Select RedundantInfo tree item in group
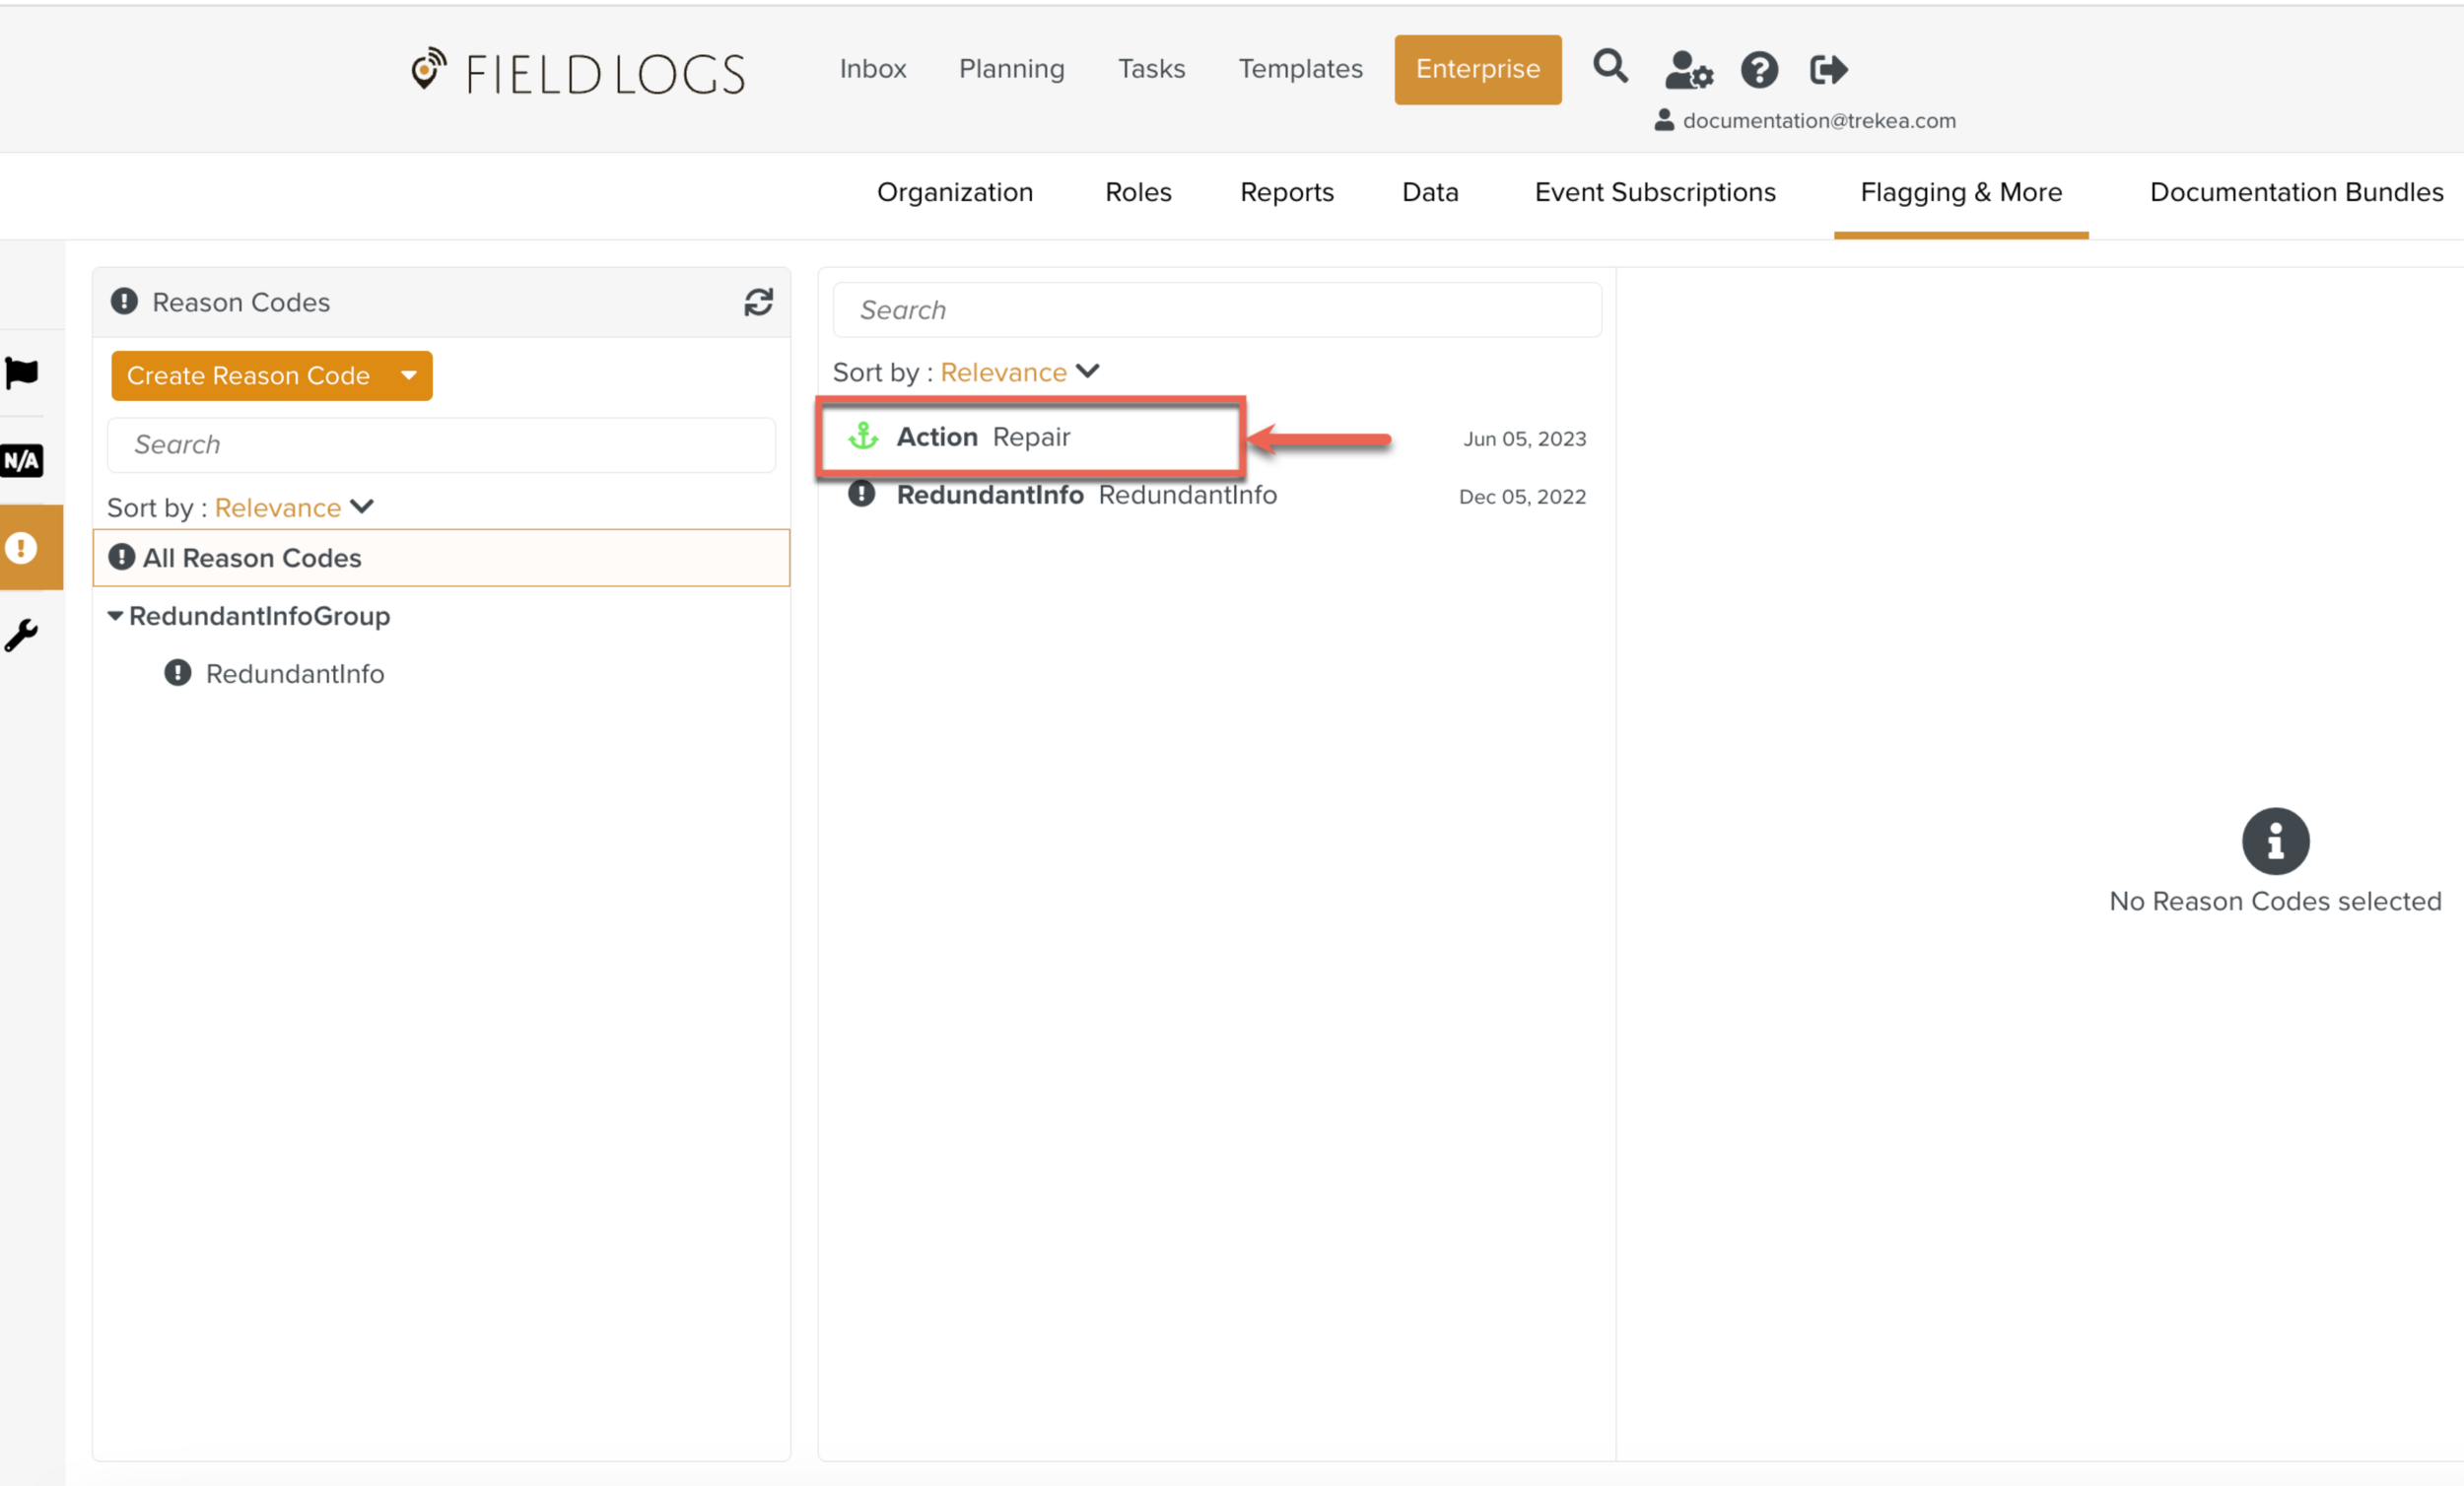The image size is (2464, 1486). pyautogui.click(x=294, y=674)
